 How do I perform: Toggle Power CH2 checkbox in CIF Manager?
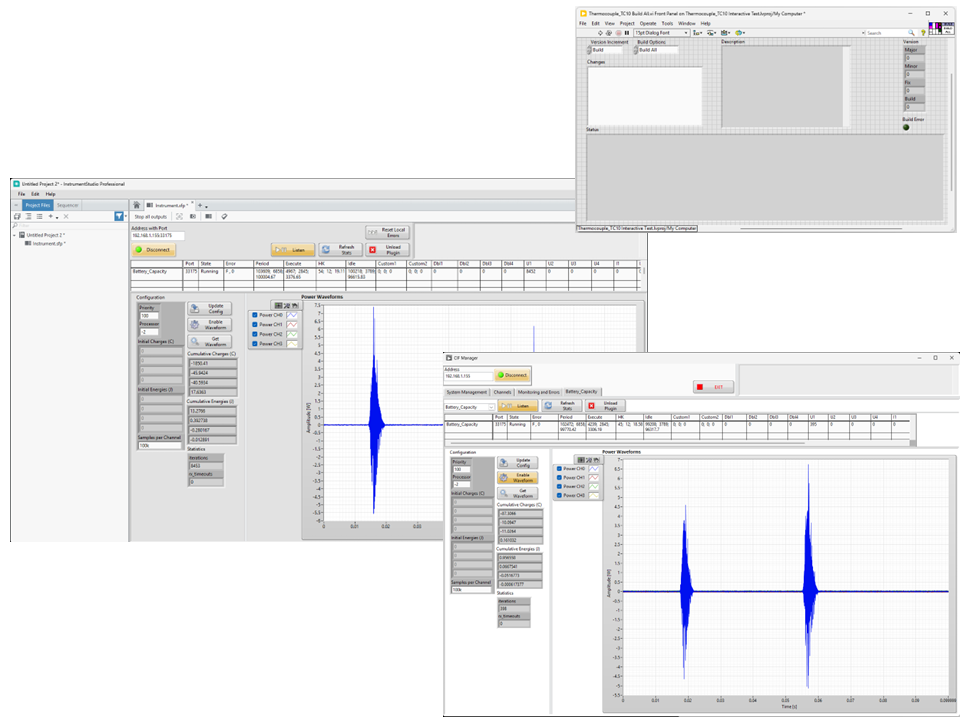(559, 486)
